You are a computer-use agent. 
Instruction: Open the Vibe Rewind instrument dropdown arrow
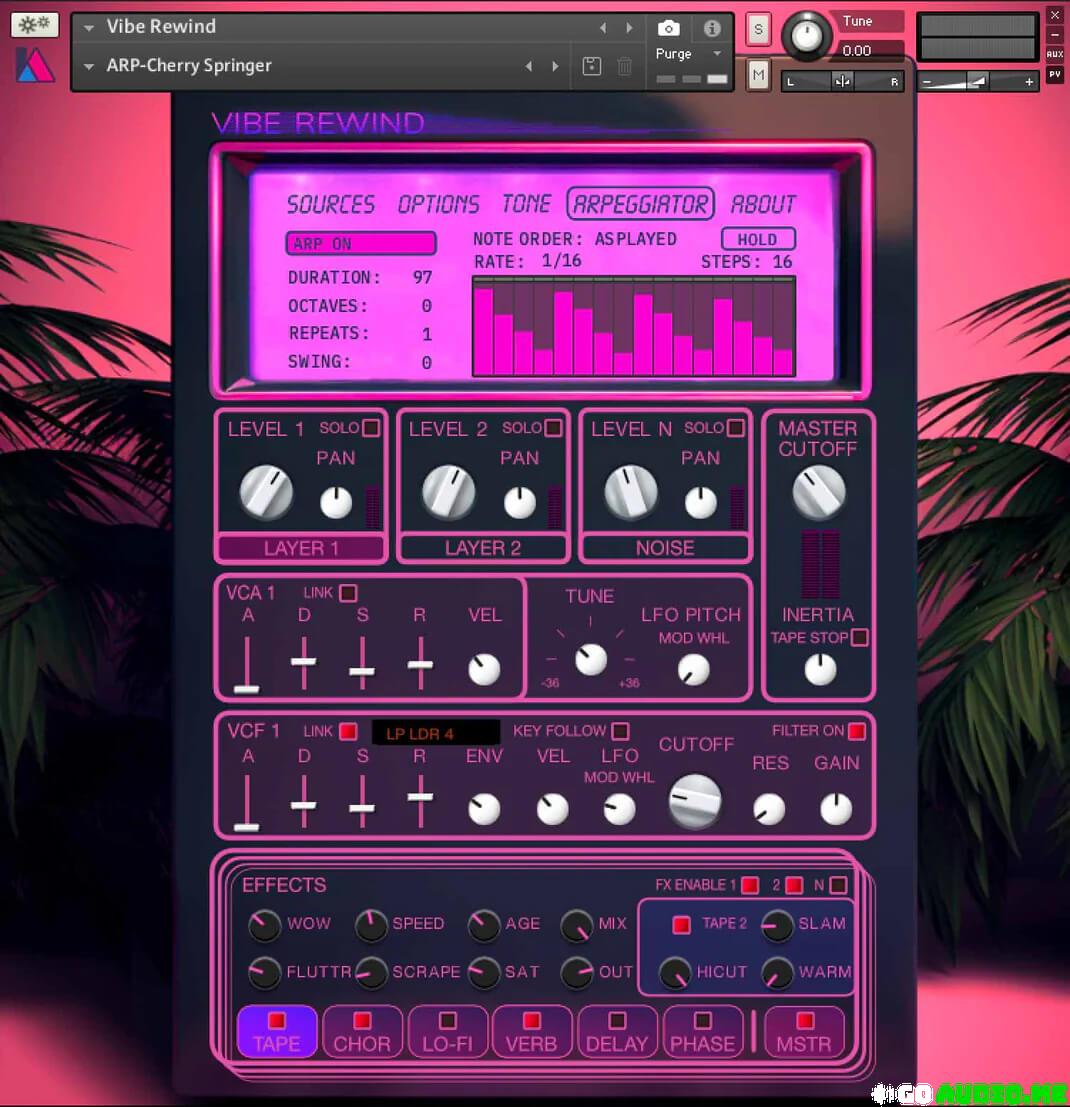pos(89,28)
